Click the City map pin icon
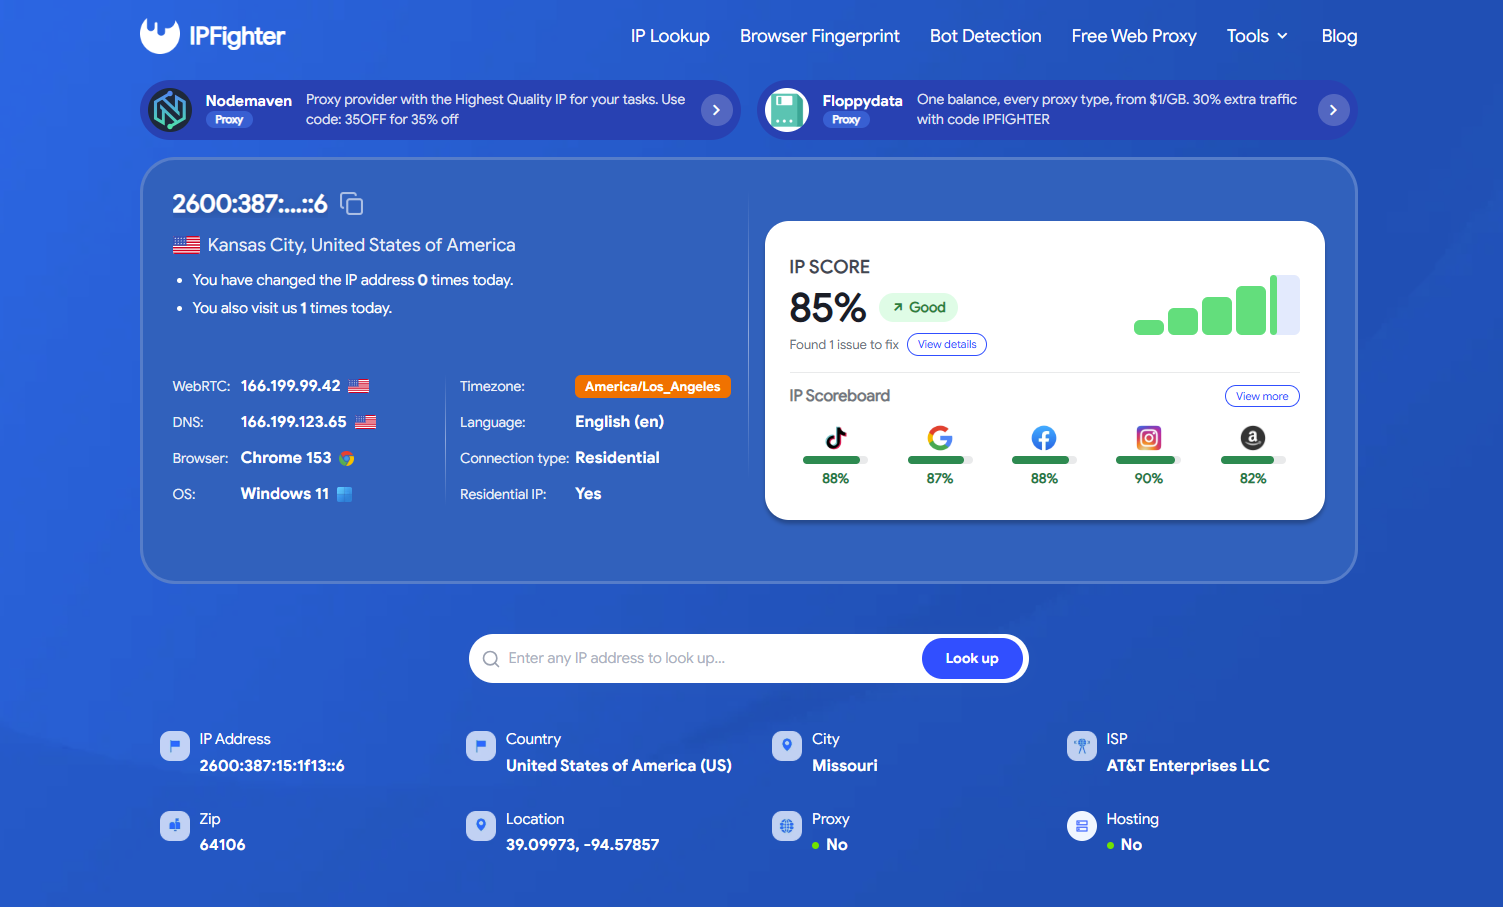Image resolution: width=1503 pixels, height=907 pixels. 787,746
